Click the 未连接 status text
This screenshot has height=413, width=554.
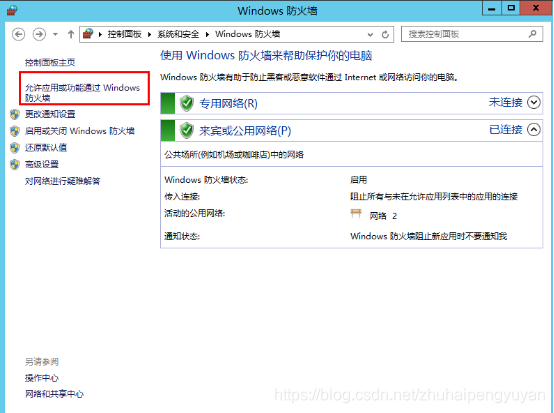506,102
